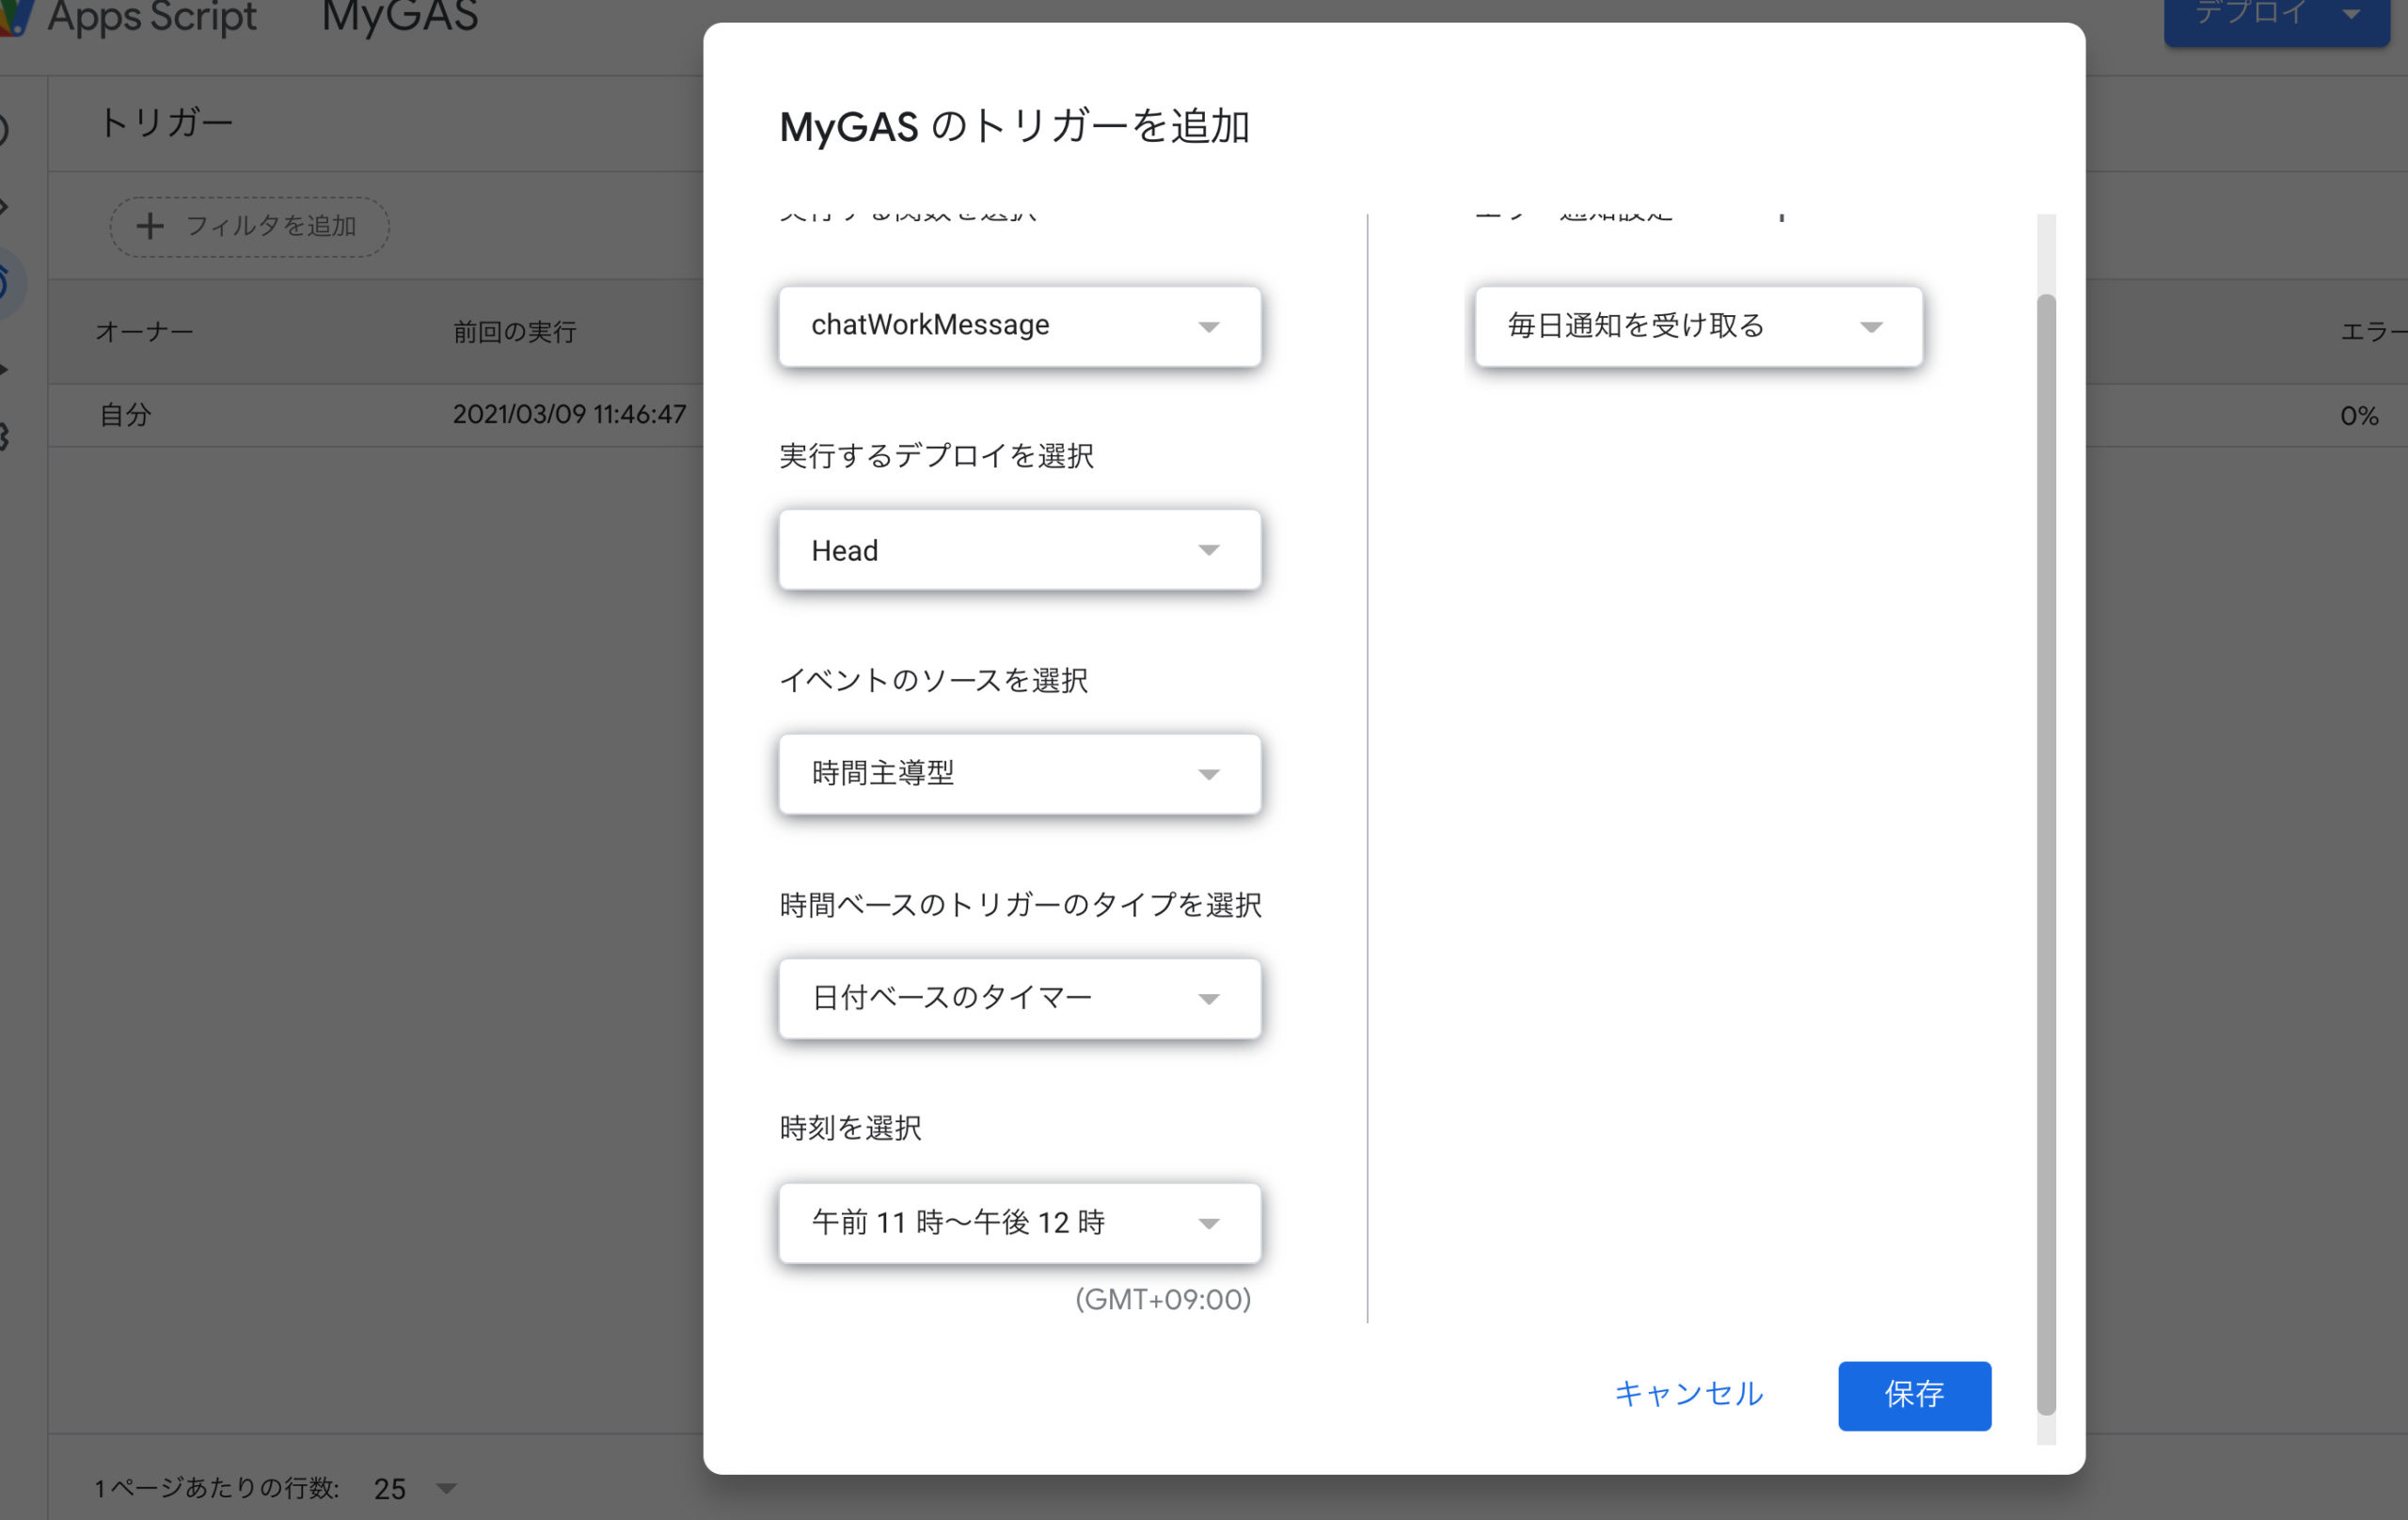
Task: Click the MyGAS project title
Action: pos(400,16)
